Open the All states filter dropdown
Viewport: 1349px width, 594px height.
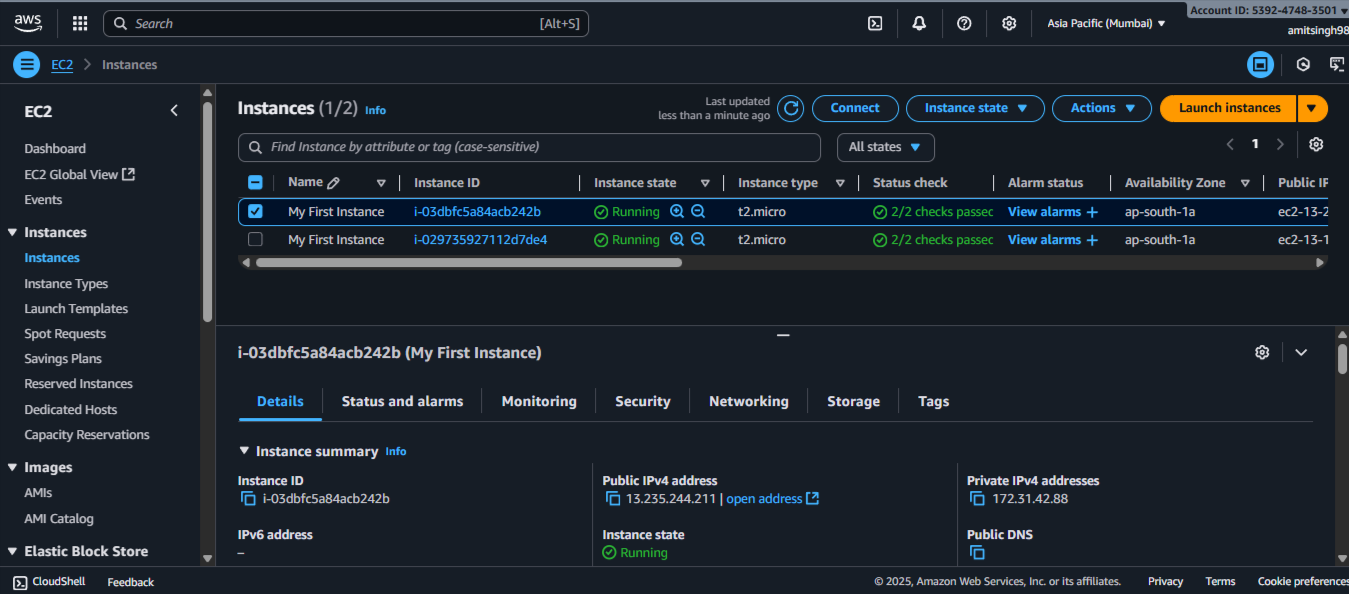(x=885, y=147)
